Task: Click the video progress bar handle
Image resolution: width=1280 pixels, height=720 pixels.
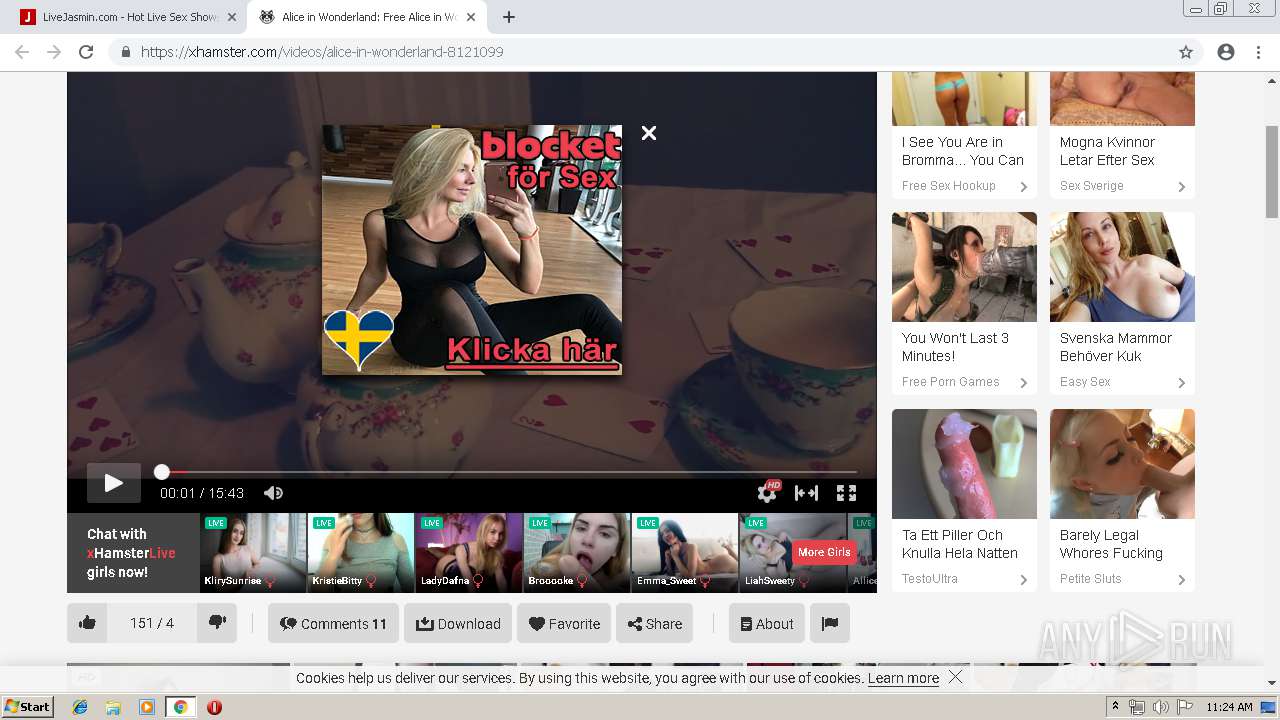Action: click(162, 472)
